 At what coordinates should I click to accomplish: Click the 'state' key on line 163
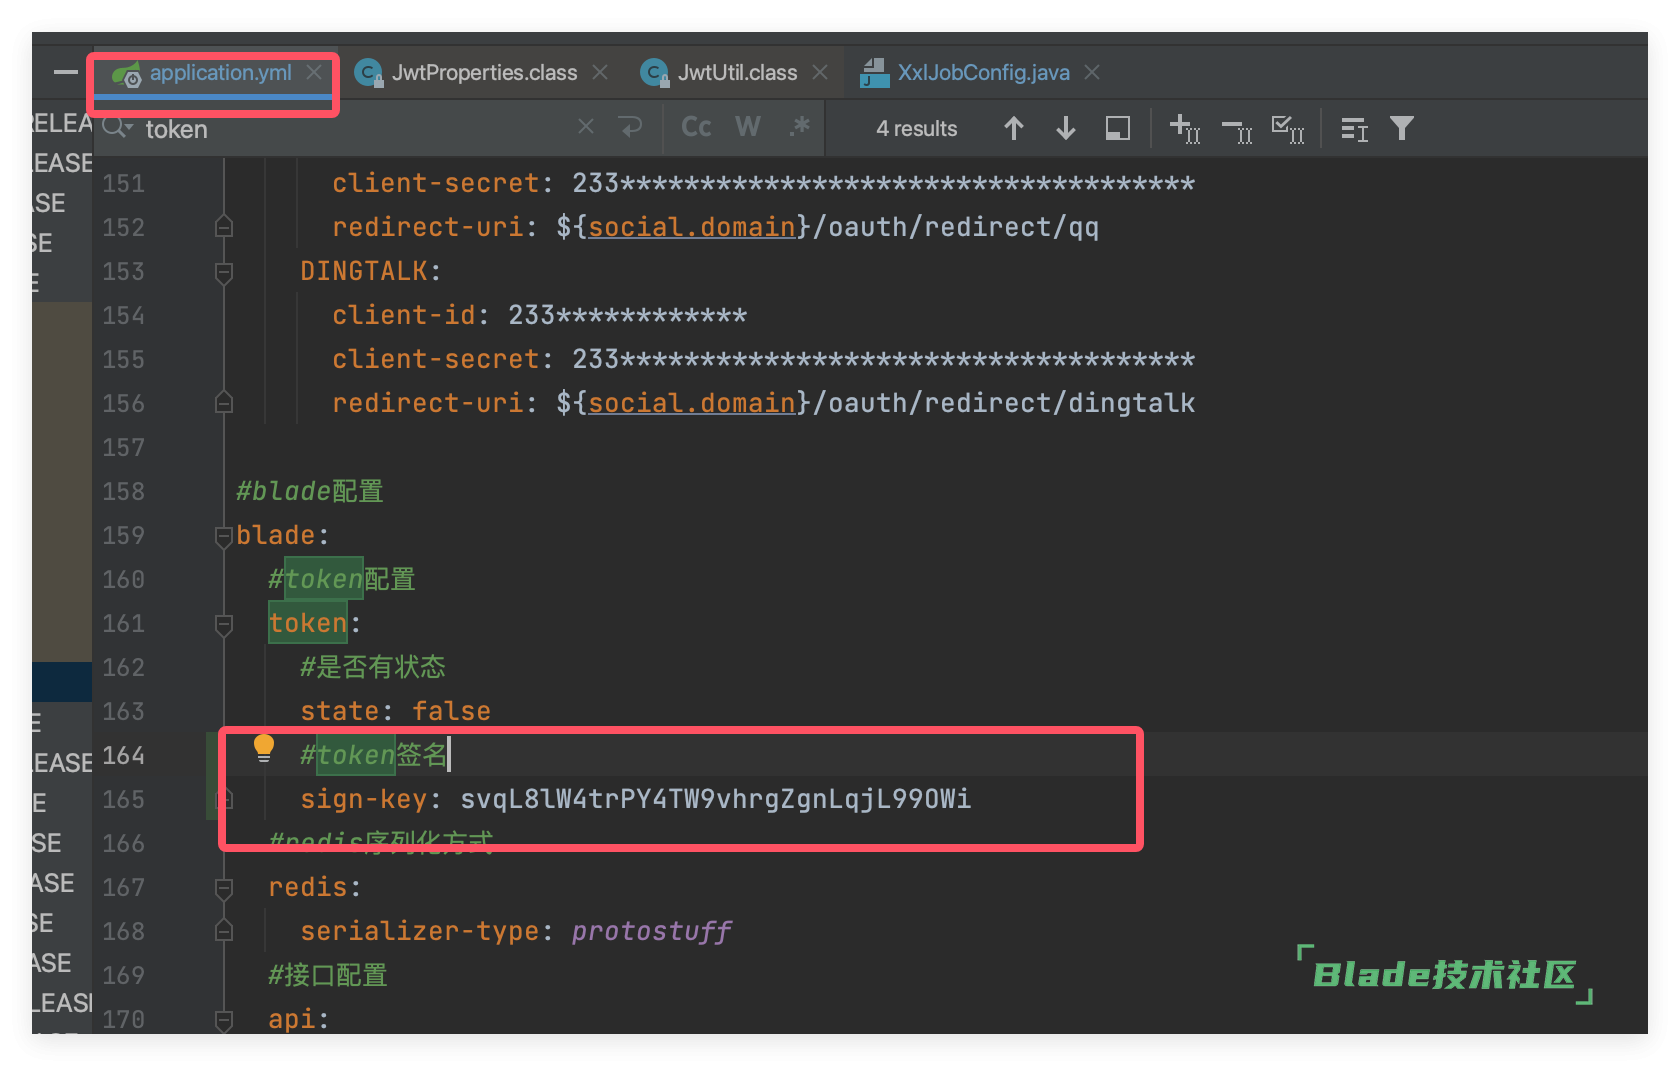coord(339,711)
